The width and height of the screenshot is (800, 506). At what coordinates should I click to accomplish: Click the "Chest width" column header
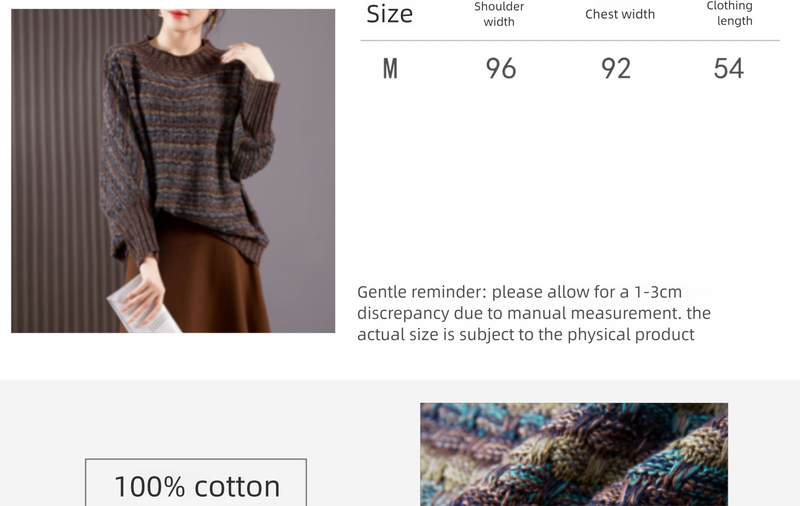620,14
